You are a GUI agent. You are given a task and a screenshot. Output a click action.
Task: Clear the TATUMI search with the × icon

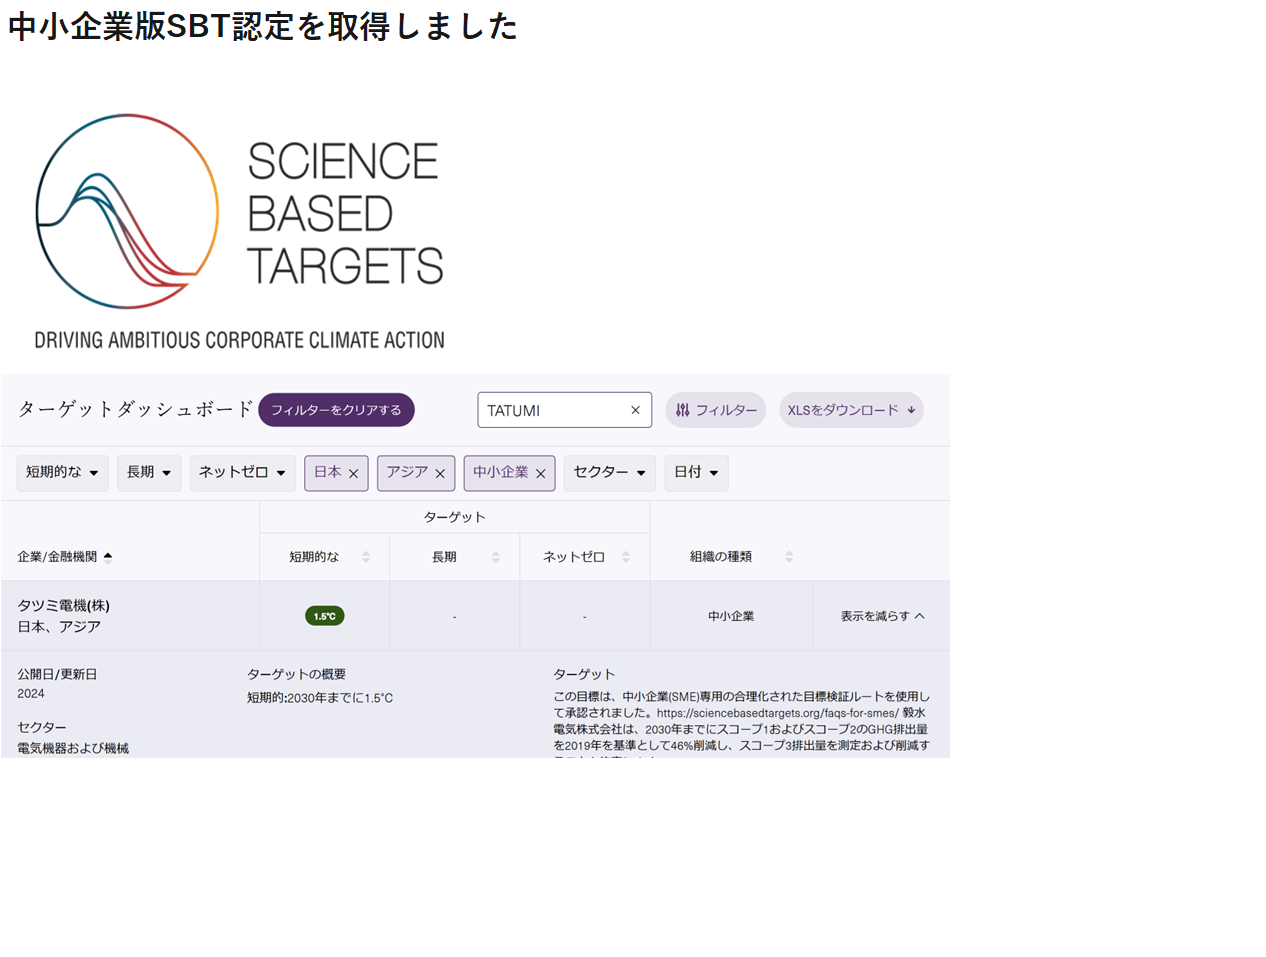point(635,409)
